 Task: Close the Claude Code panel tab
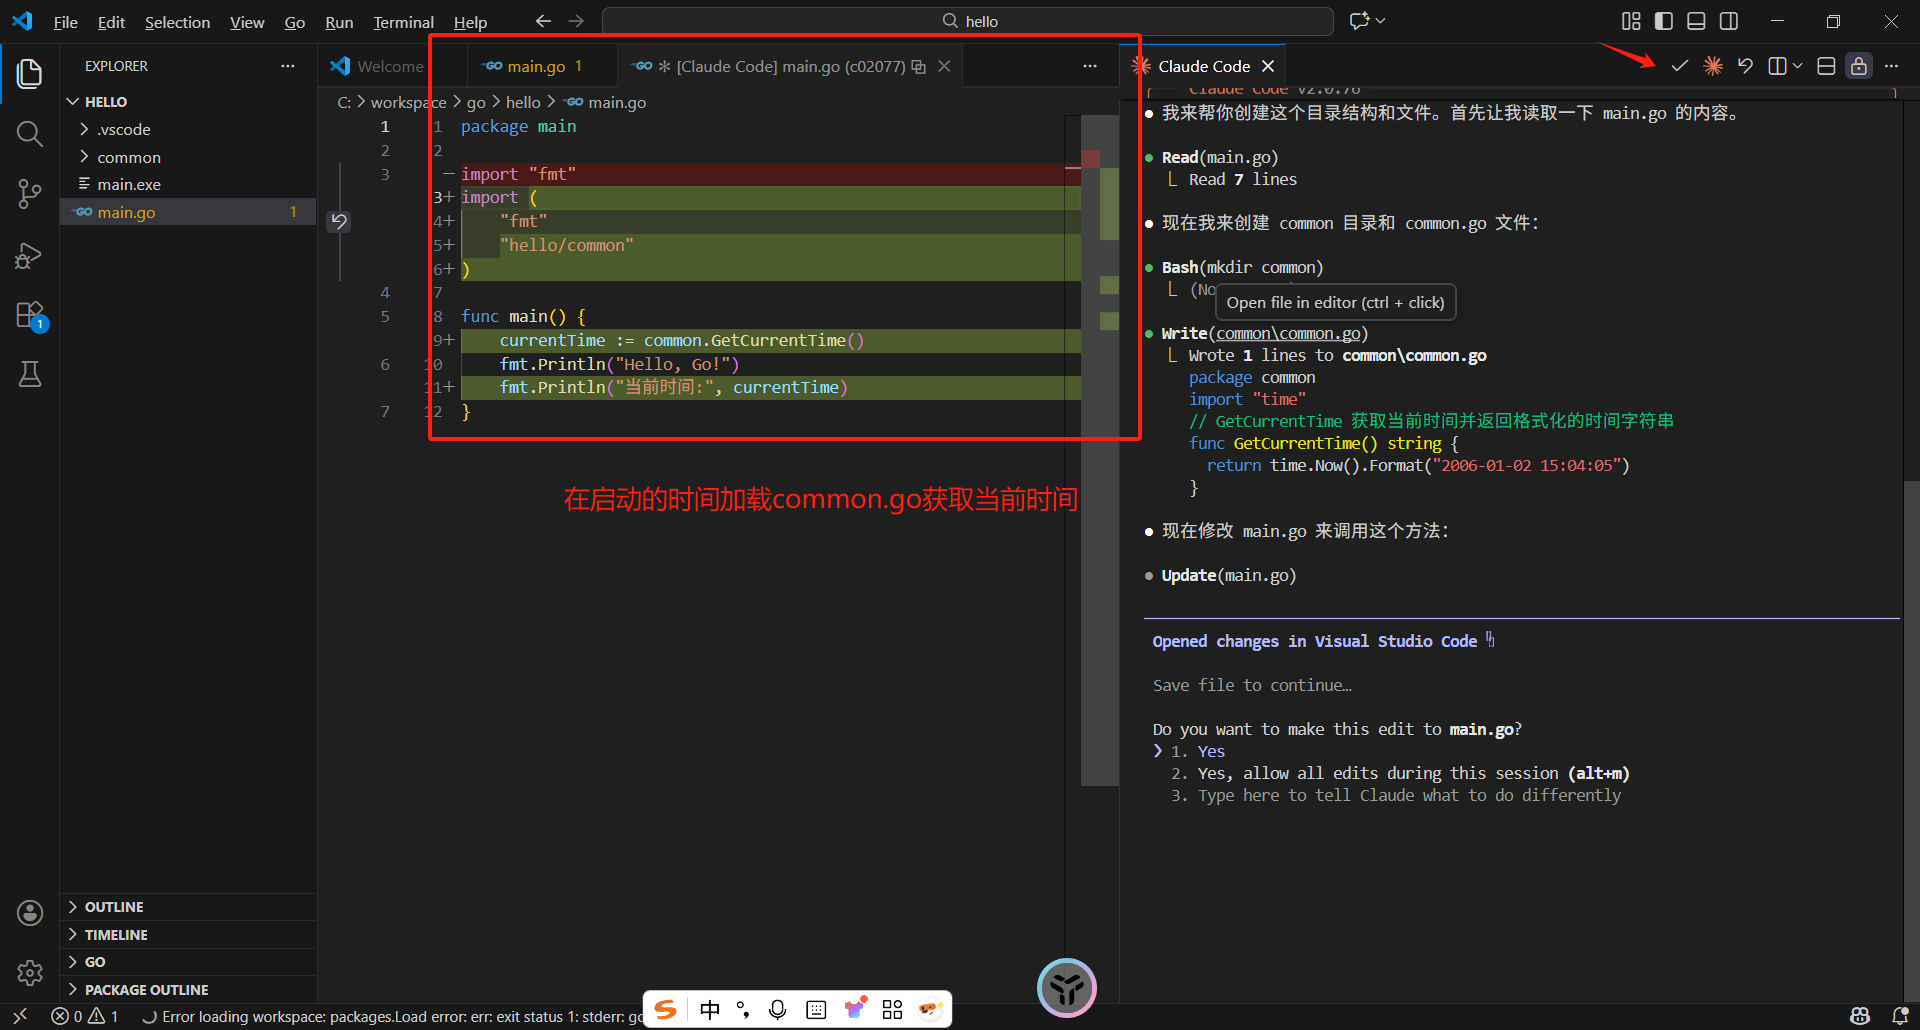coord(1268,66)
